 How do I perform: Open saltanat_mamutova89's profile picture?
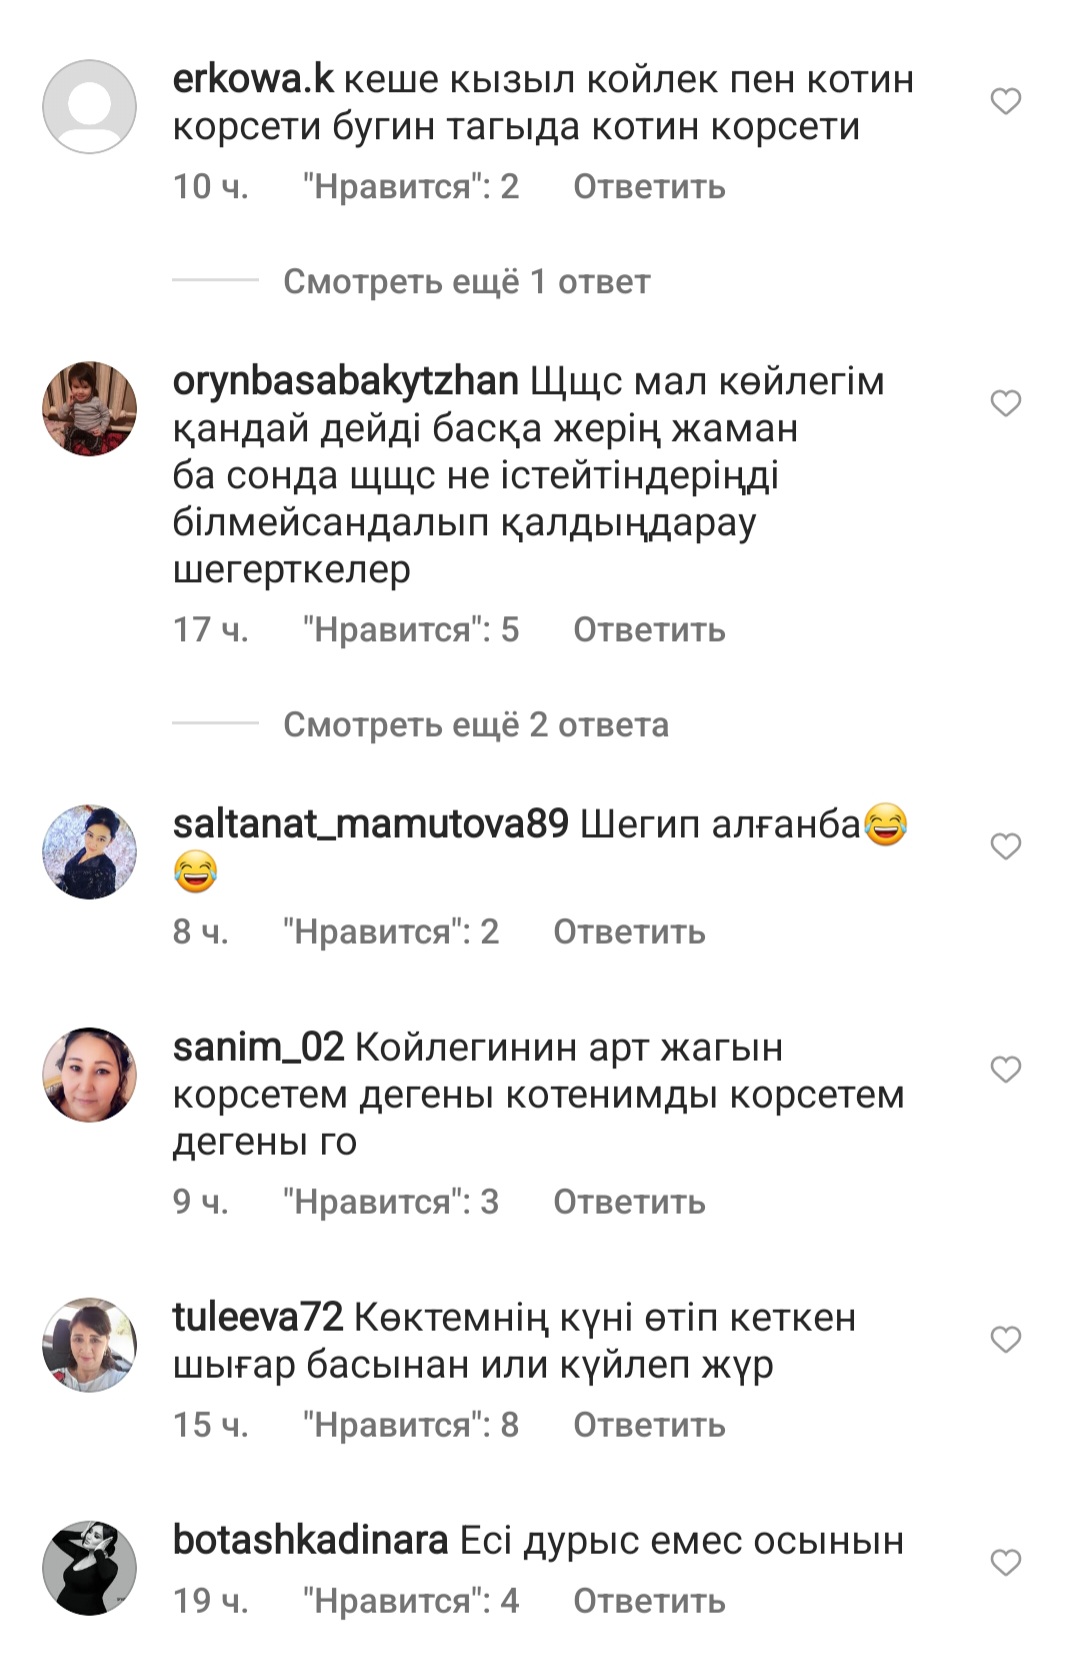pos(89,851)
